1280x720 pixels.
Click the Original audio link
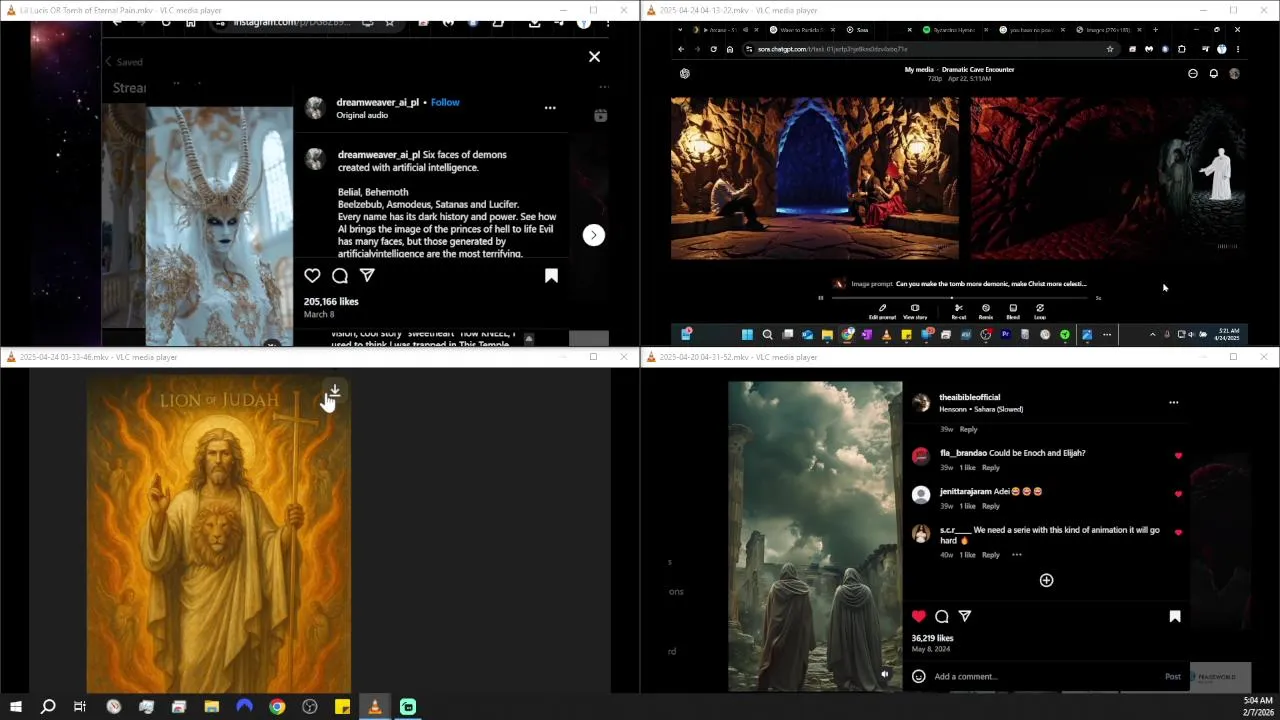point(362,115)
